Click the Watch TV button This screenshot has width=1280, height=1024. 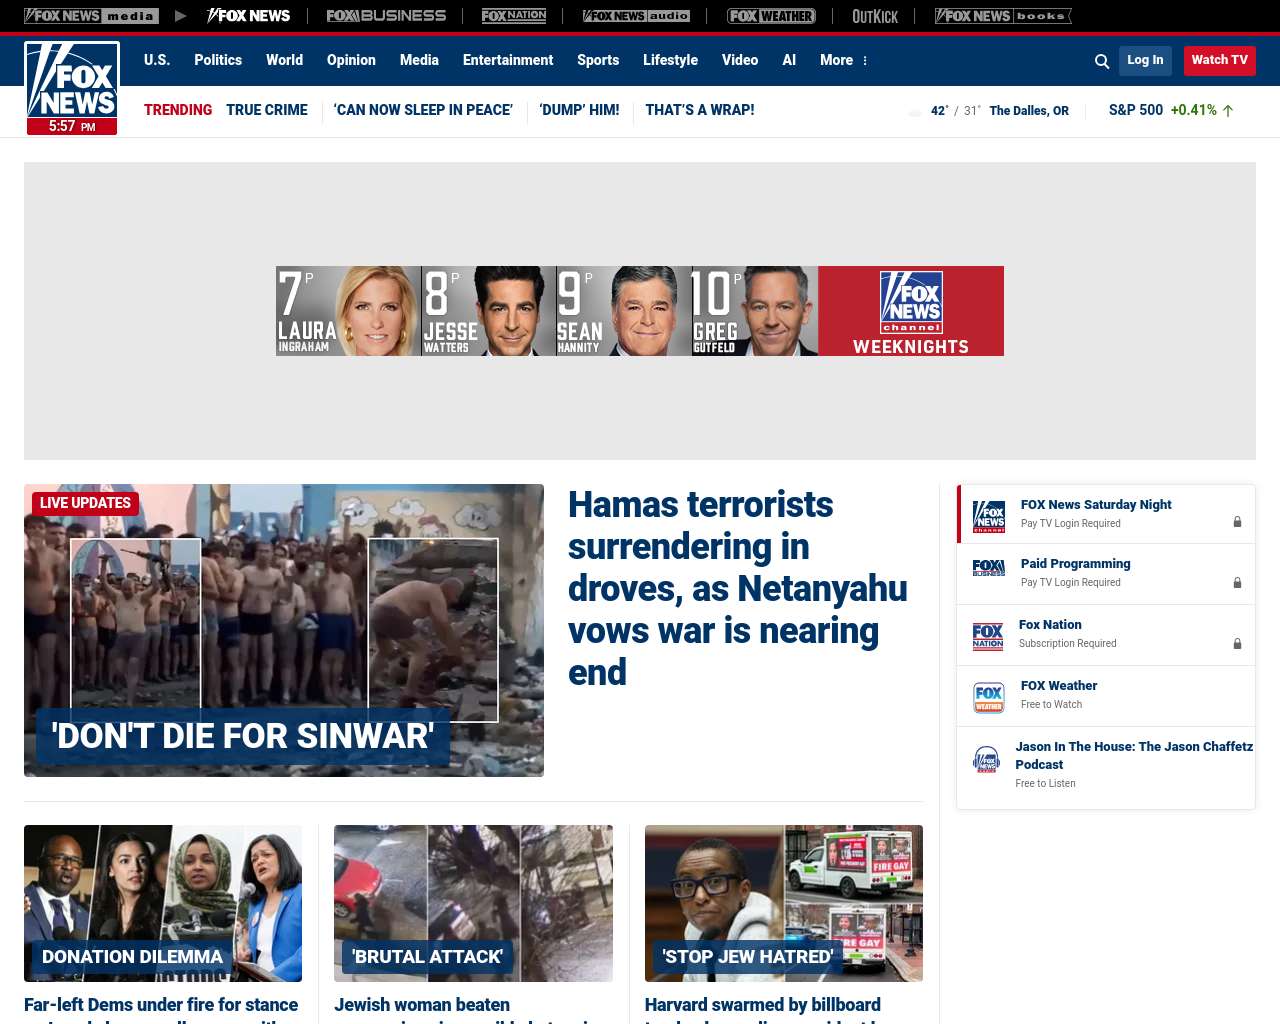coord(1220,60)
